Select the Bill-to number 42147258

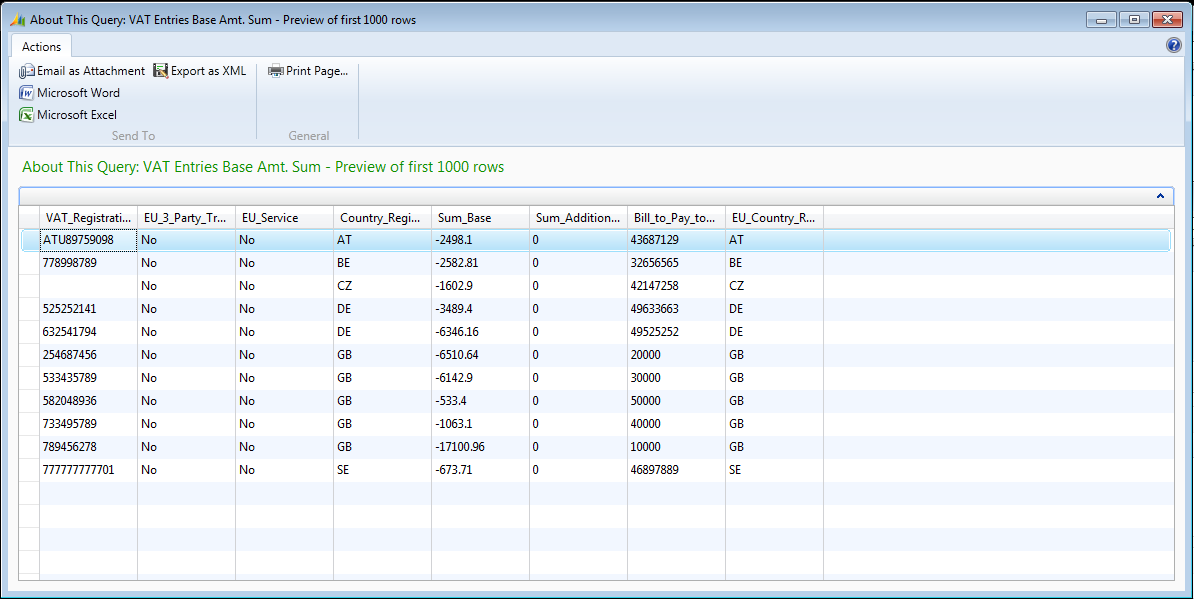677,286
